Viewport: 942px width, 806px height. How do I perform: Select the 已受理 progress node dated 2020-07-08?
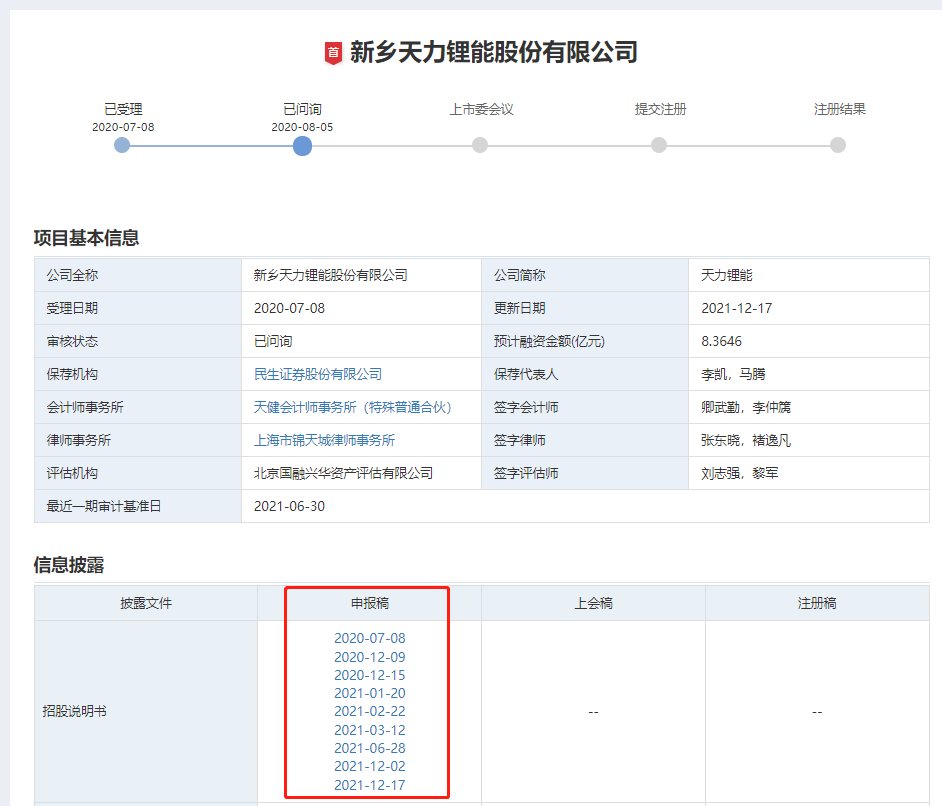point(122,145)
